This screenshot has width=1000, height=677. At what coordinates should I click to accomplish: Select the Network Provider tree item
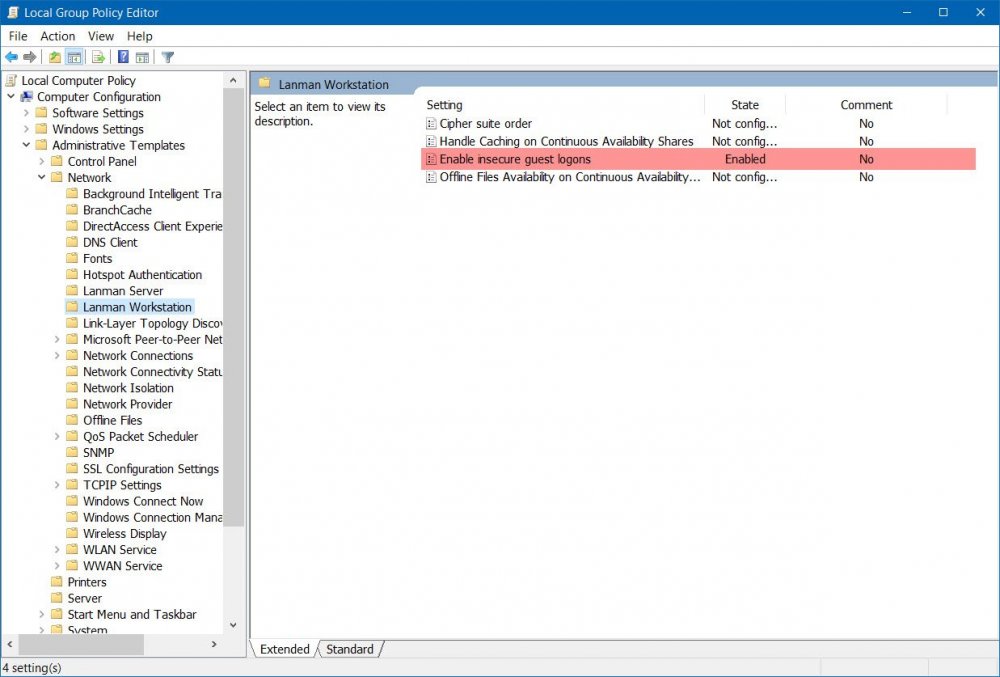pyautogui.click(x=128, y=404)
